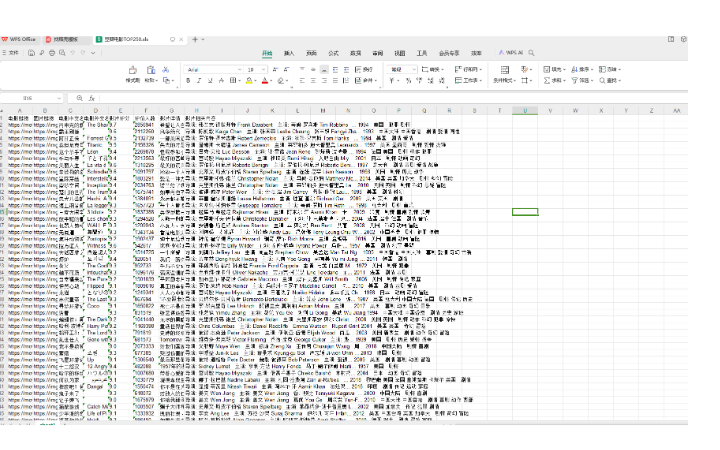
Task: Open the Rows and Columns button
Action: pos(468,69)
